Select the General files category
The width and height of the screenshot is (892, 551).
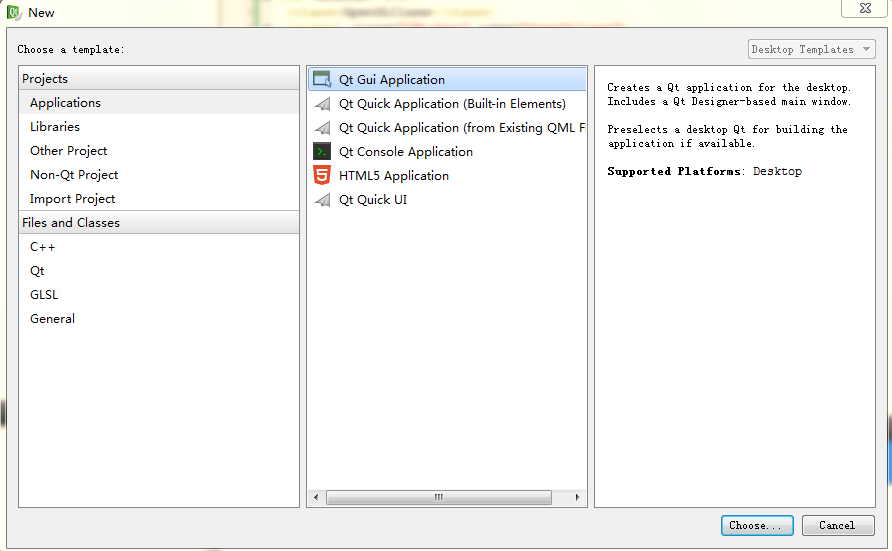159,318
